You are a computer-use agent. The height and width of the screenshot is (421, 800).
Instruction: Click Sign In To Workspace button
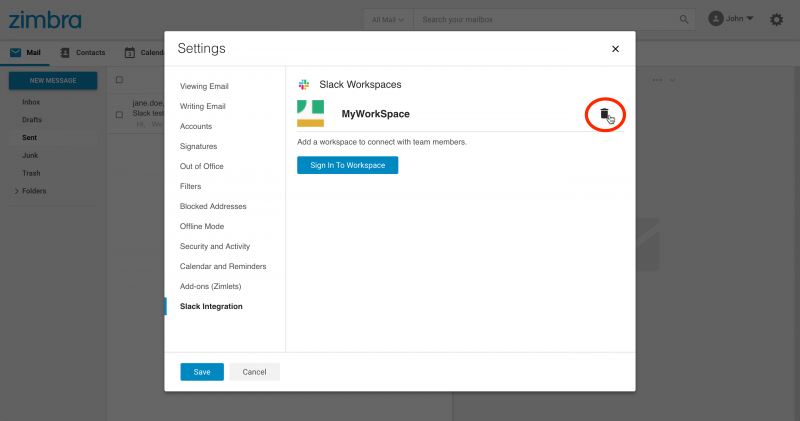[x=347, y=165]
